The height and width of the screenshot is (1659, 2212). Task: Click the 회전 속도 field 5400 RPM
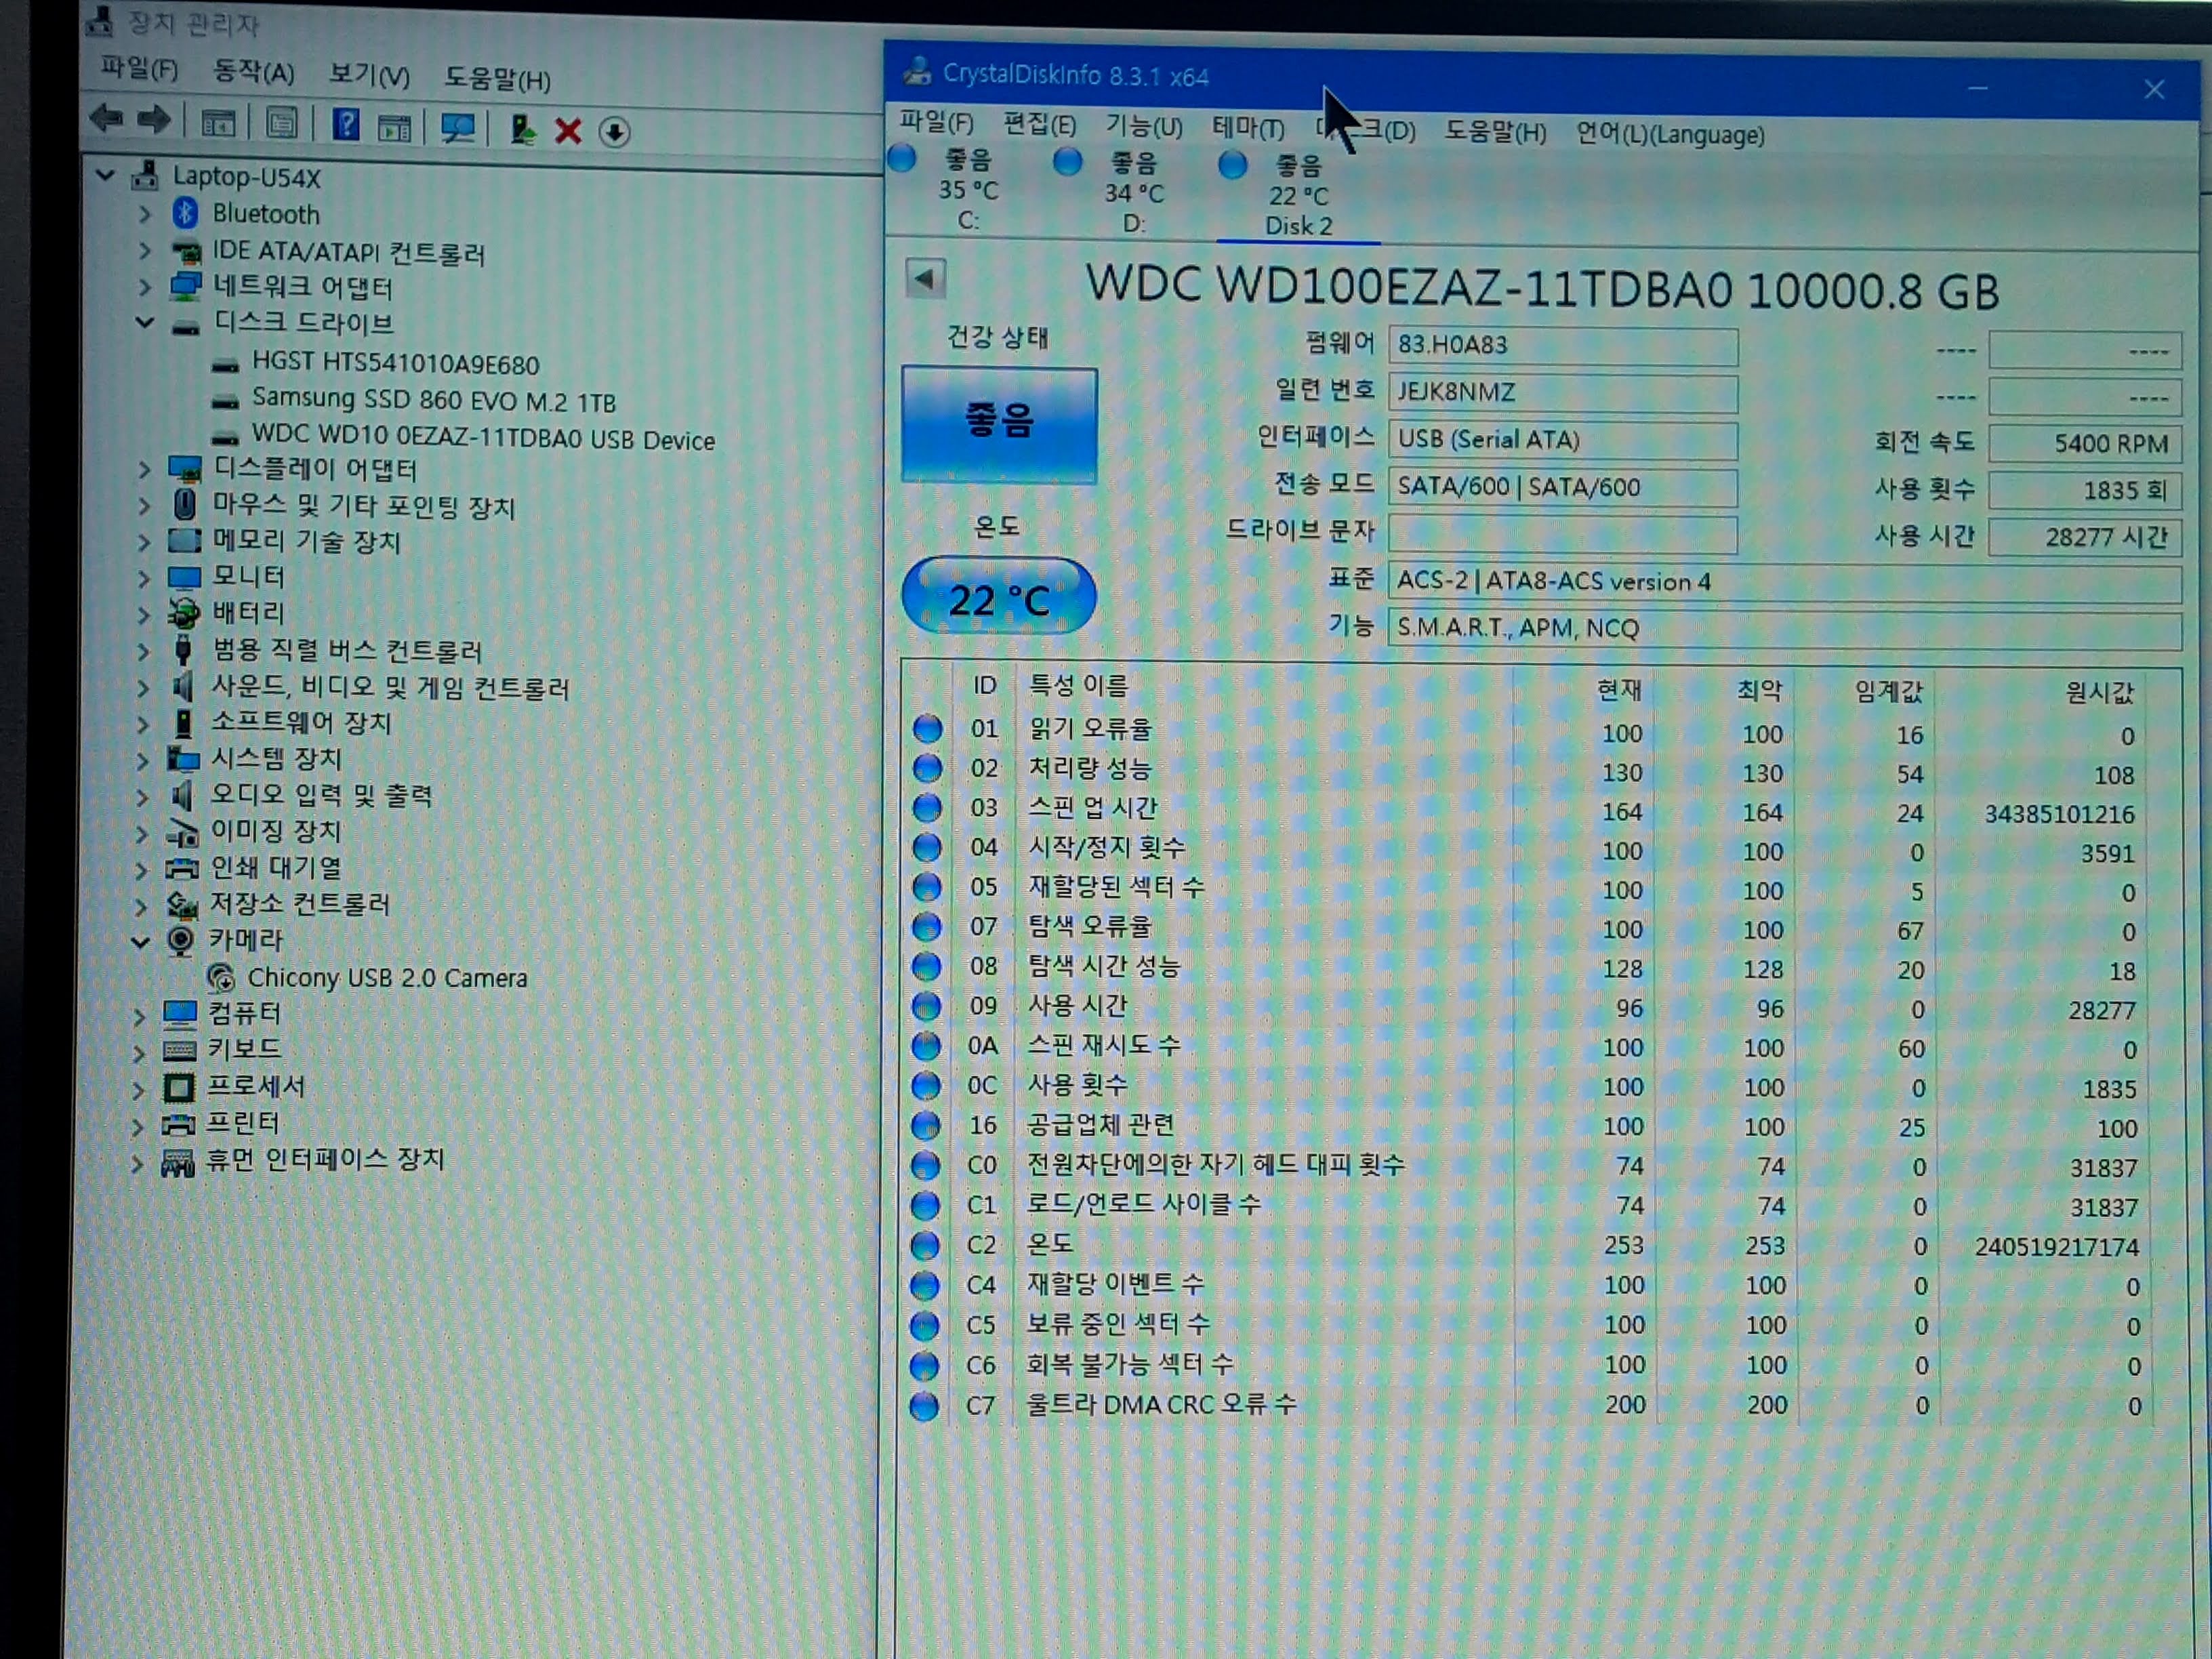click(2085, 444)
